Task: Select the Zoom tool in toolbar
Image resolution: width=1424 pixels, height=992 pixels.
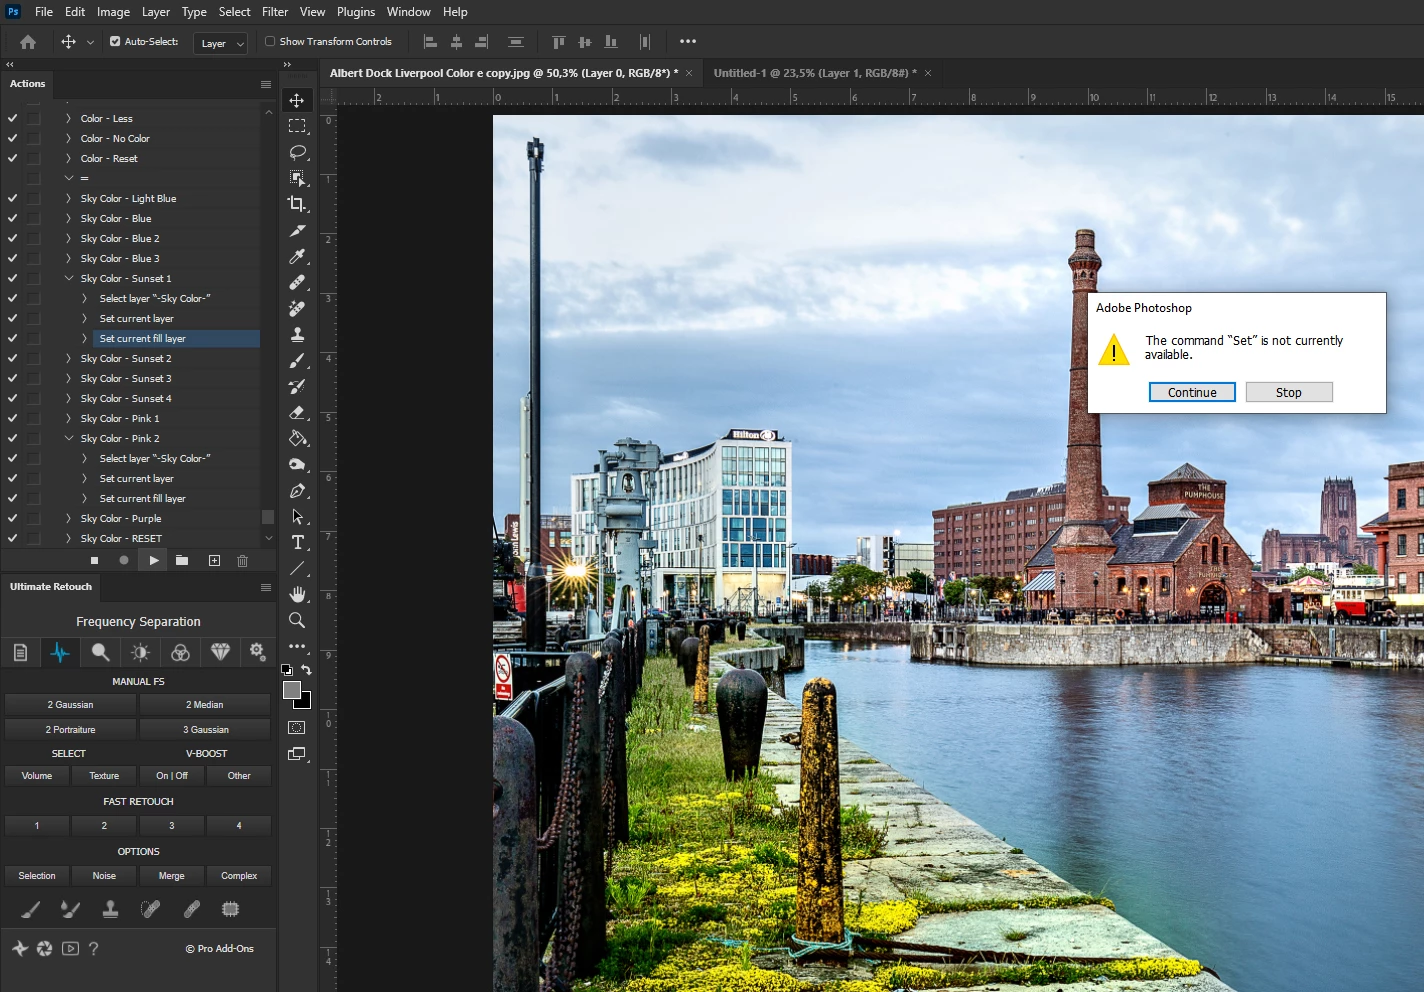Action: point(297,620)
